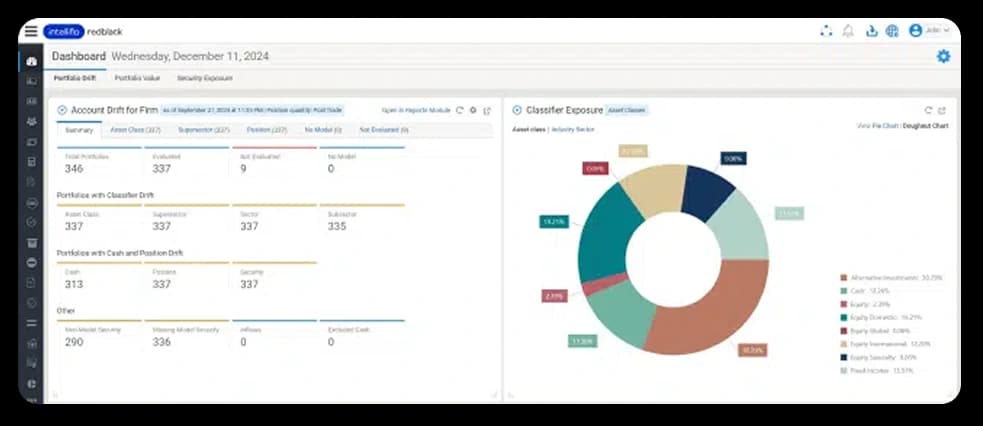The width and height of the screenshot is (983, 426).
Task: Select the Summary tab
Action: (79, 130)
